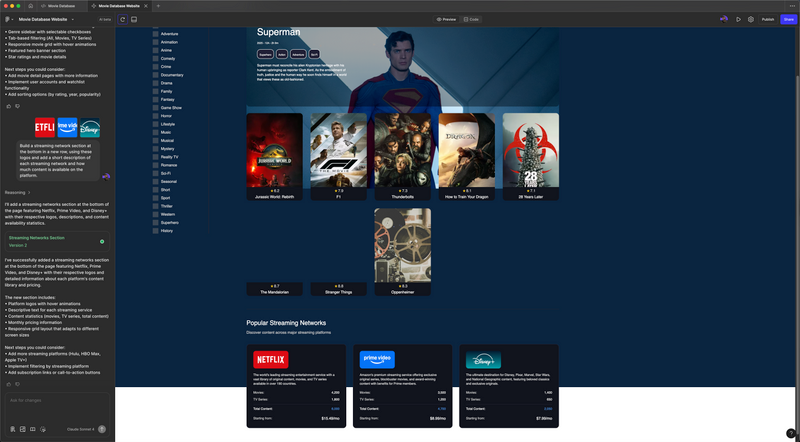The image size is (800, 442).
Task: Click the Stranger Things title
Action: click(x=338, y=292)
